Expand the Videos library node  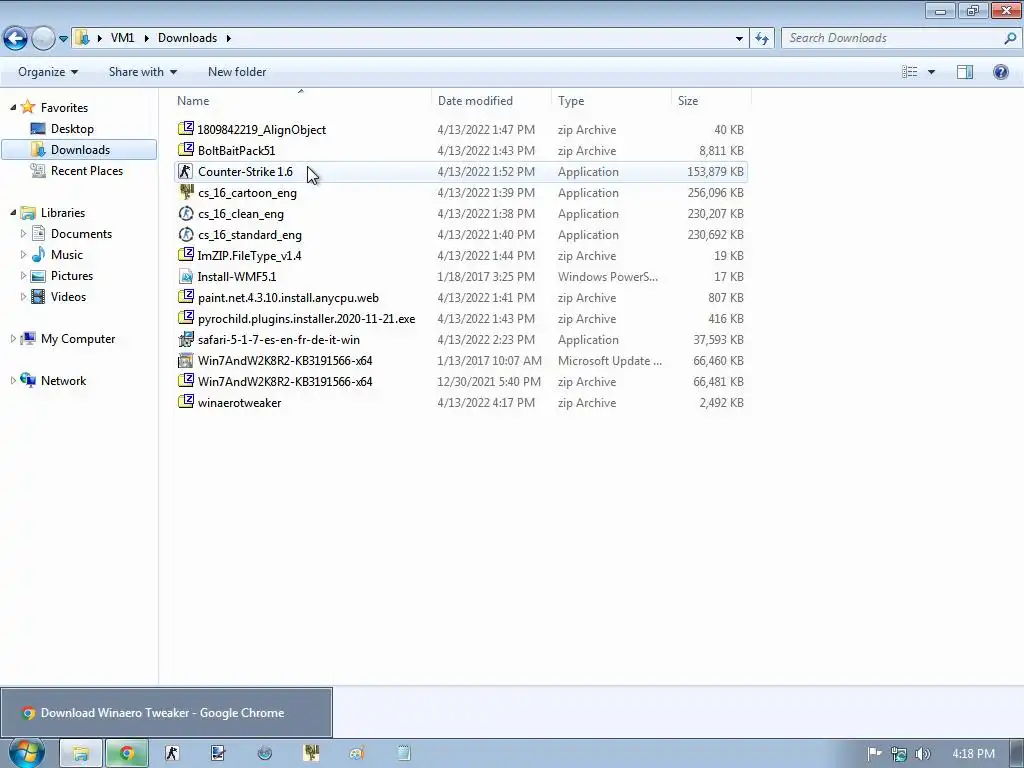point(24,296)
